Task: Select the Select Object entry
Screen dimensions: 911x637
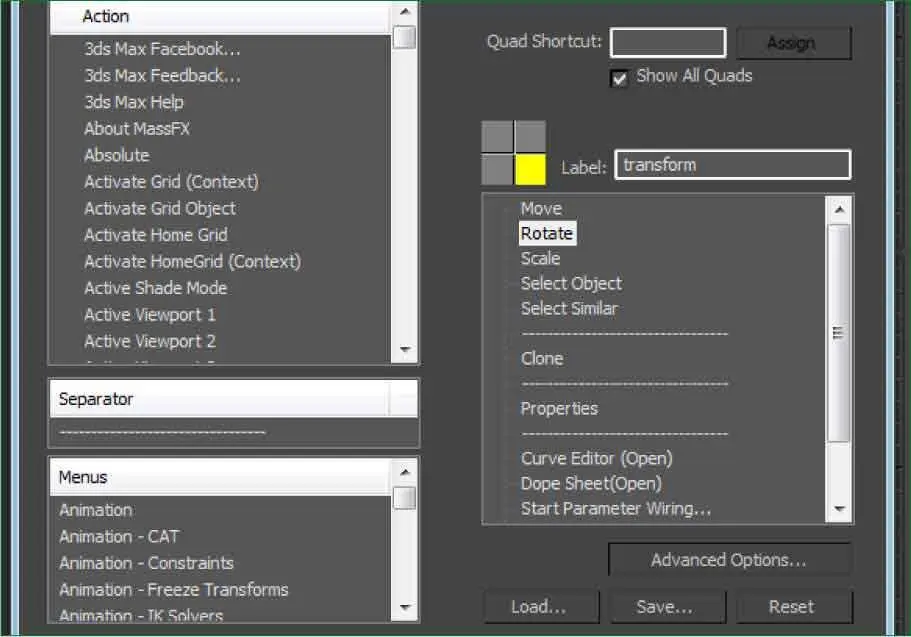Action: pos(571,284)
